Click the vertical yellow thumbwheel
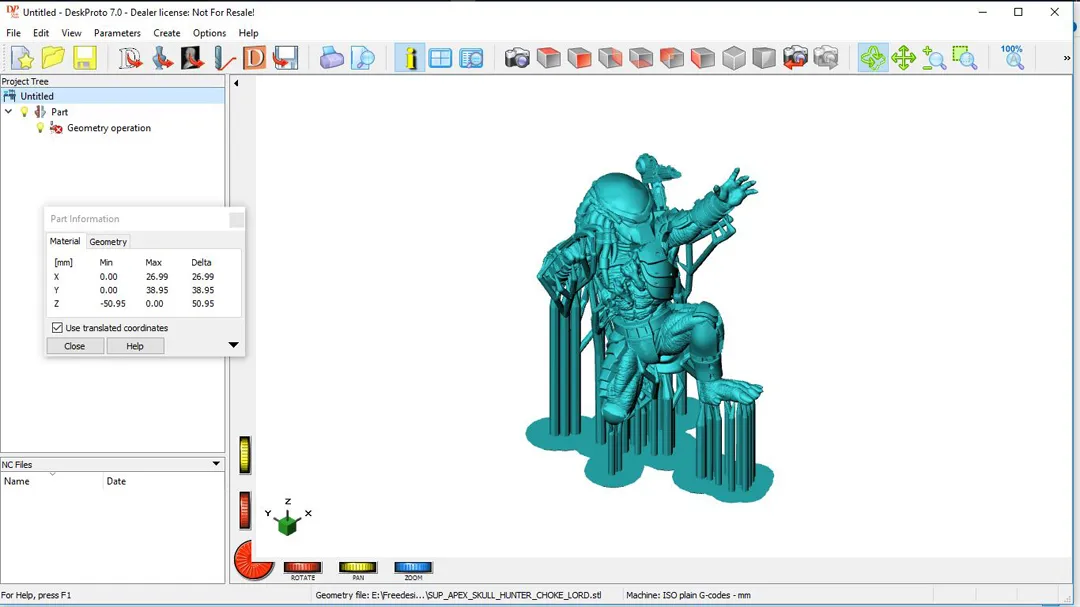Screen dimensions: 1080x607 [x=245, y=455]
